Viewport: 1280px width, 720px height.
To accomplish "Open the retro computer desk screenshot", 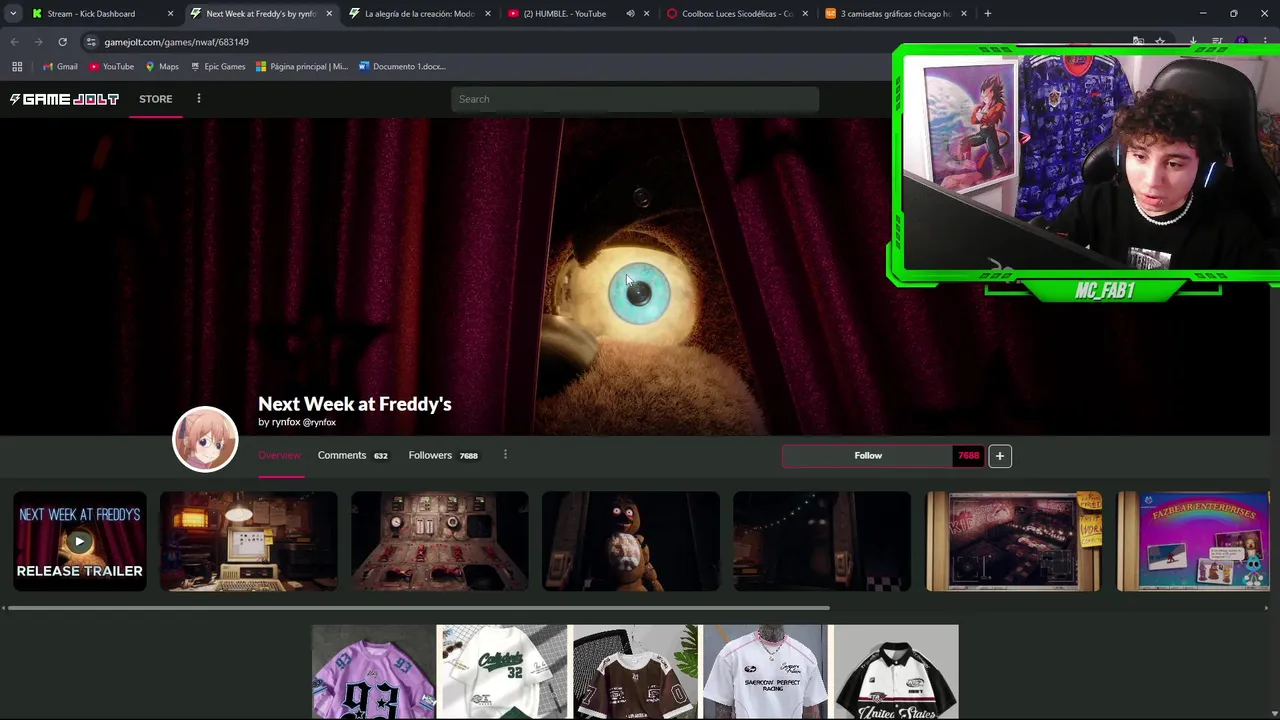I will [249, 541].
